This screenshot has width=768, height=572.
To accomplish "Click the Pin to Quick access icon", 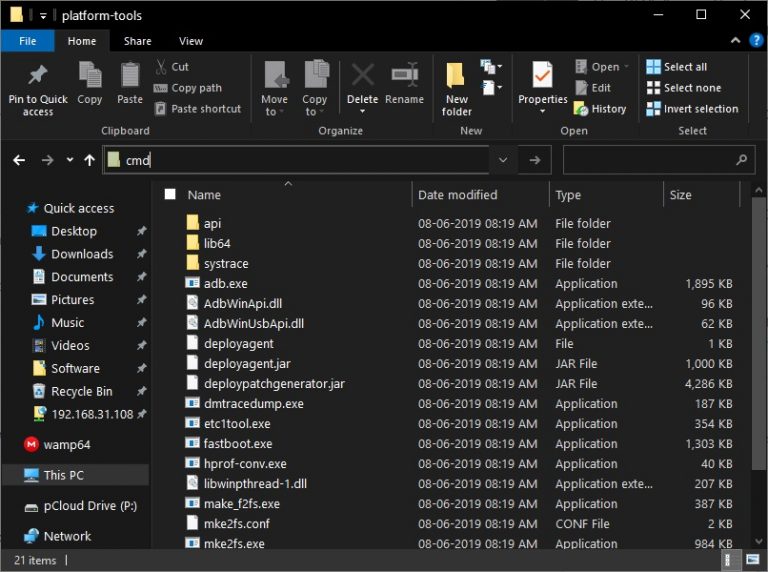I will 38,77.
